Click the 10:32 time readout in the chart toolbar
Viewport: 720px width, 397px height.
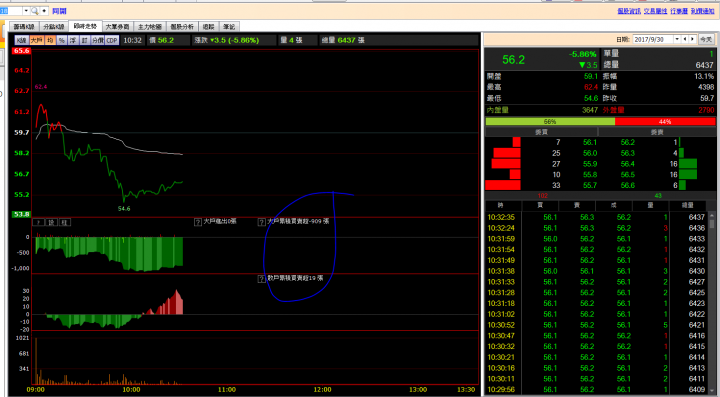(132, 40)
